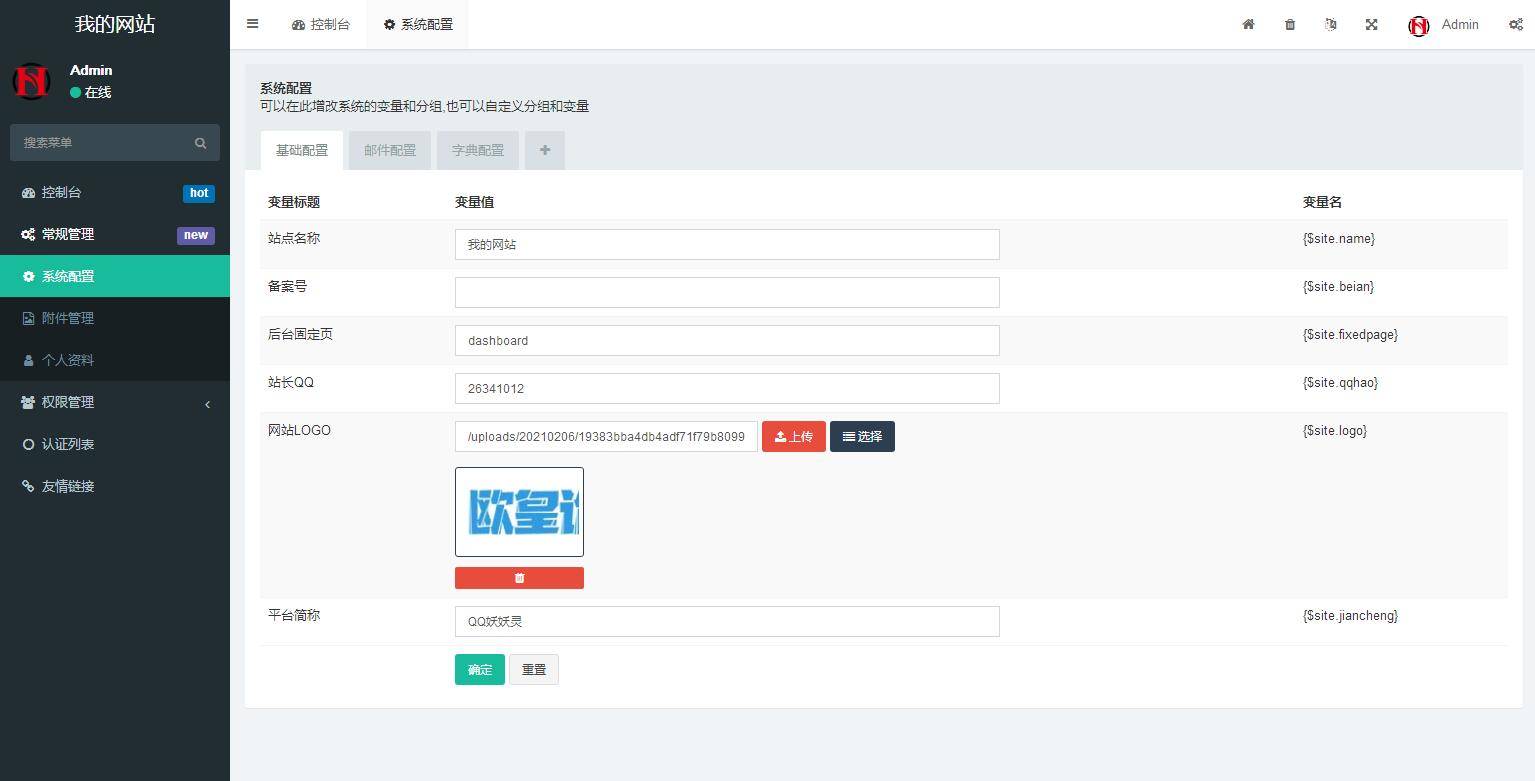1535x781 pixels.
Task: Open the Admin user dropdown
Action: click(x=1460, y=24)
